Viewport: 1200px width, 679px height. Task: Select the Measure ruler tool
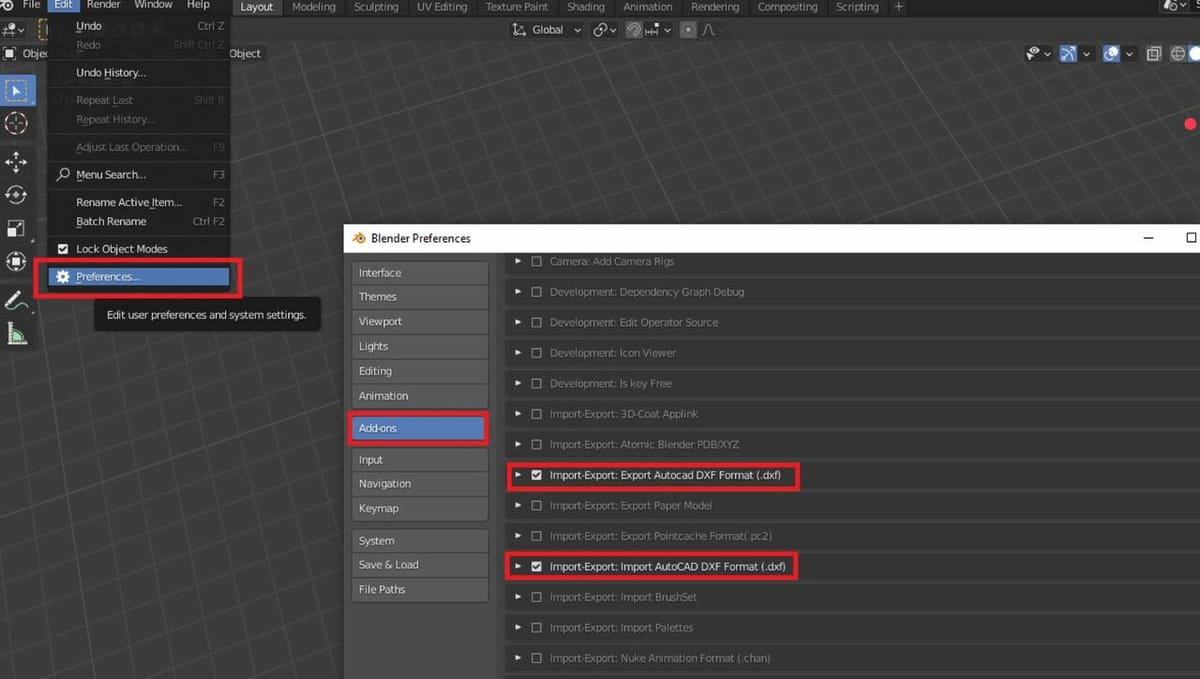[x=16, y=334]
